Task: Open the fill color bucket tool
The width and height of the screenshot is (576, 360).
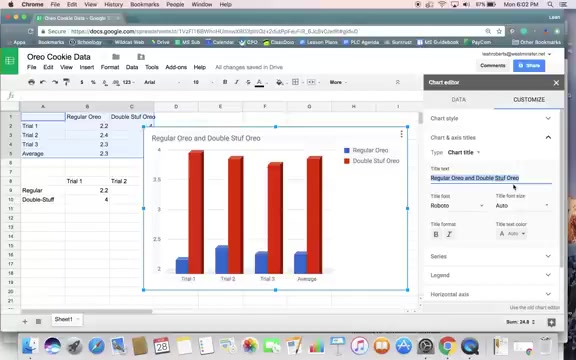Action: (280, 82)
